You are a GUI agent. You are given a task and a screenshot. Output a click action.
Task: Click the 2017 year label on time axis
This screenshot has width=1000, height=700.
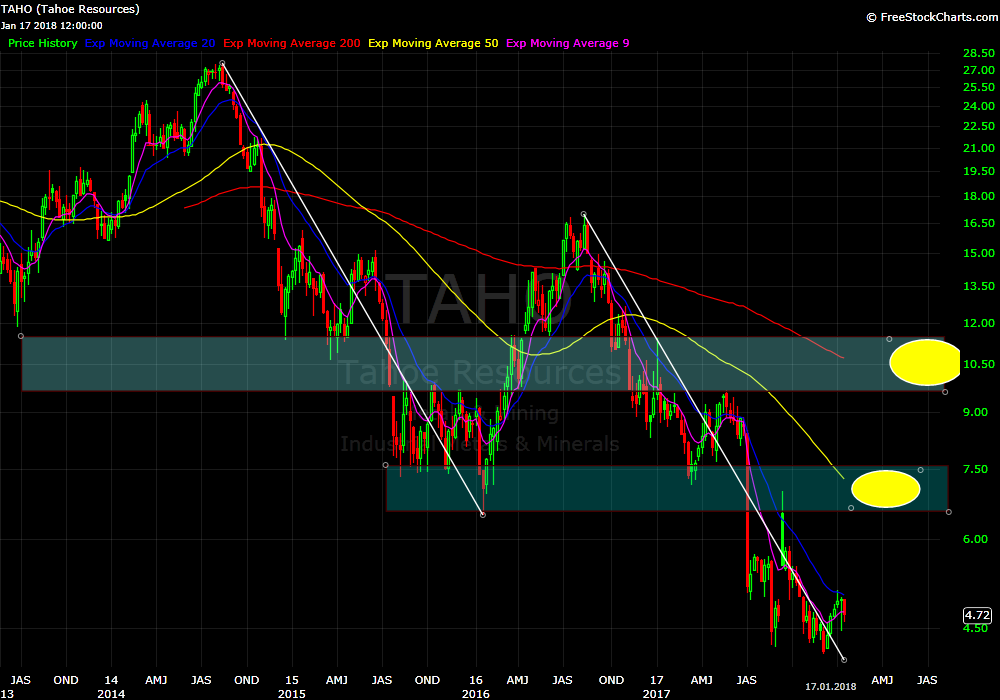[656, 694]
